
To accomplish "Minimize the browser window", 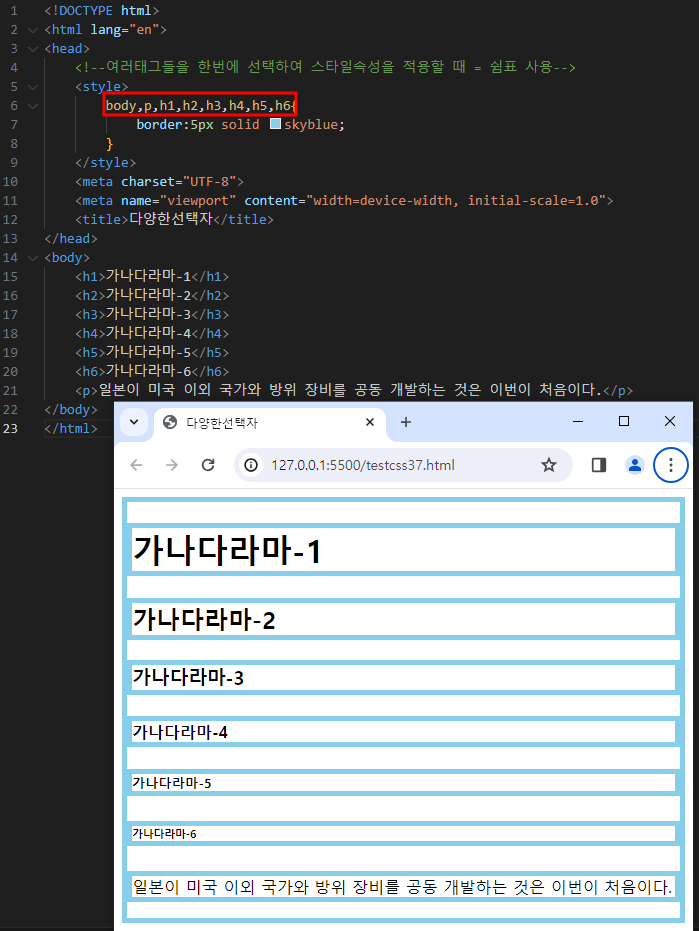I will tap(578, 421).
